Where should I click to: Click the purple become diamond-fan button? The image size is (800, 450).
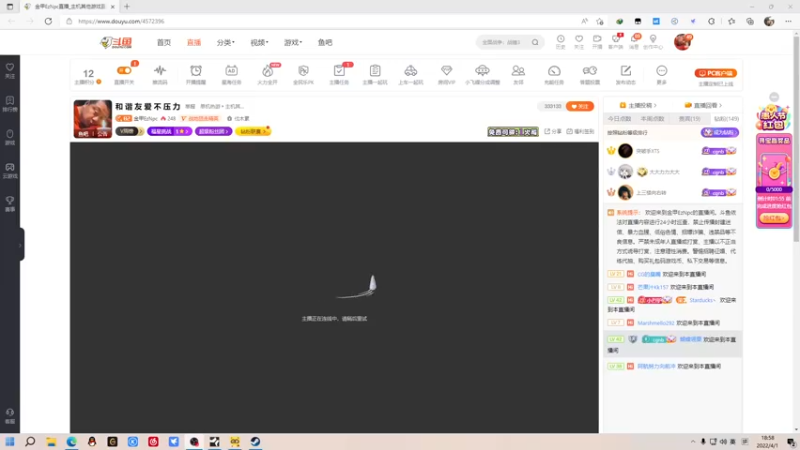(720, 132)
